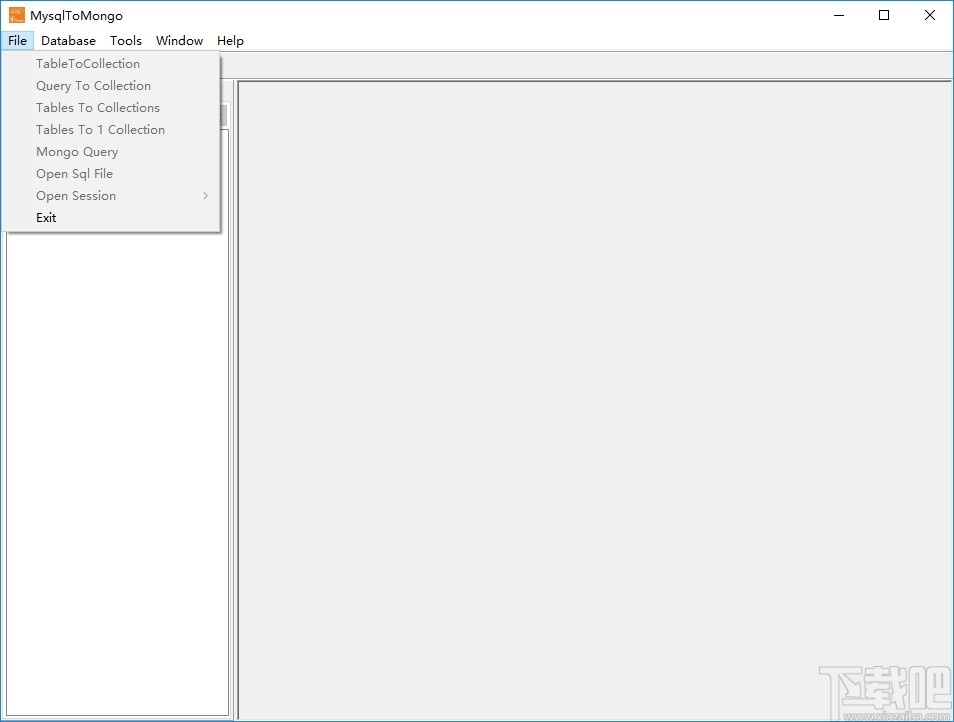Open the Mongo Query tool
The width and height of the screenshot is (954, 722).
[x=77, y=151]
